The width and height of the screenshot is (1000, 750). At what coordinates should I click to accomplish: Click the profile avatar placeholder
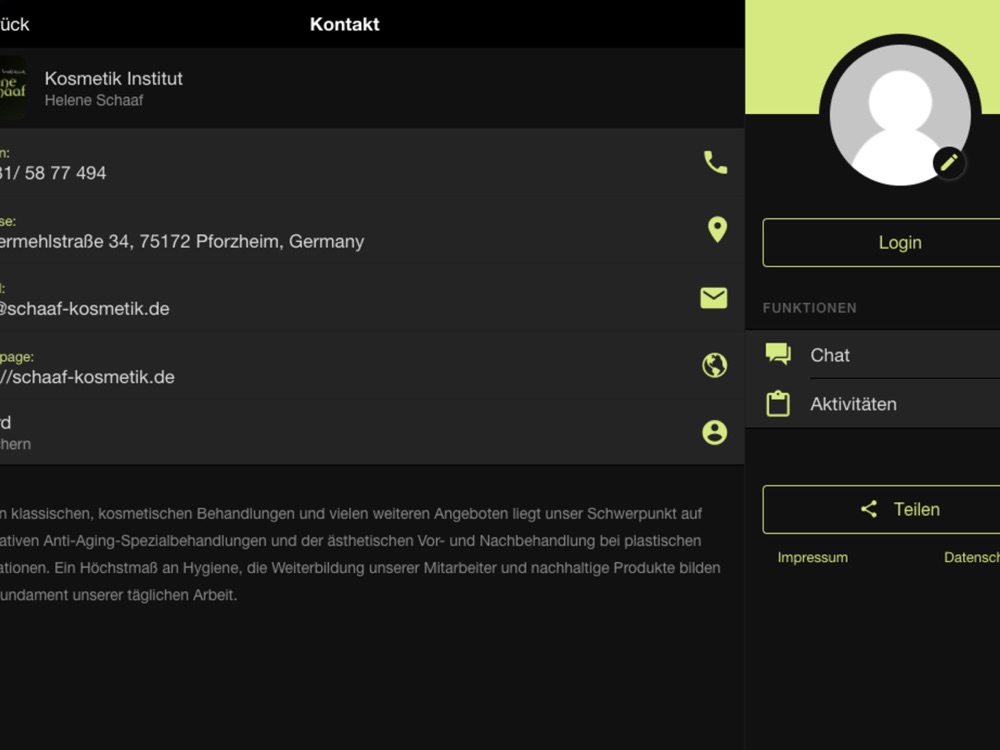pyautogui.click(x=900, y=115)
